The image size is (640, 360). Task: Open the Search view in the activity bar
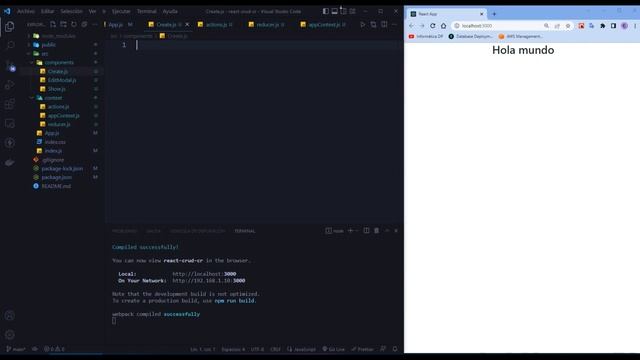point(10,45)
